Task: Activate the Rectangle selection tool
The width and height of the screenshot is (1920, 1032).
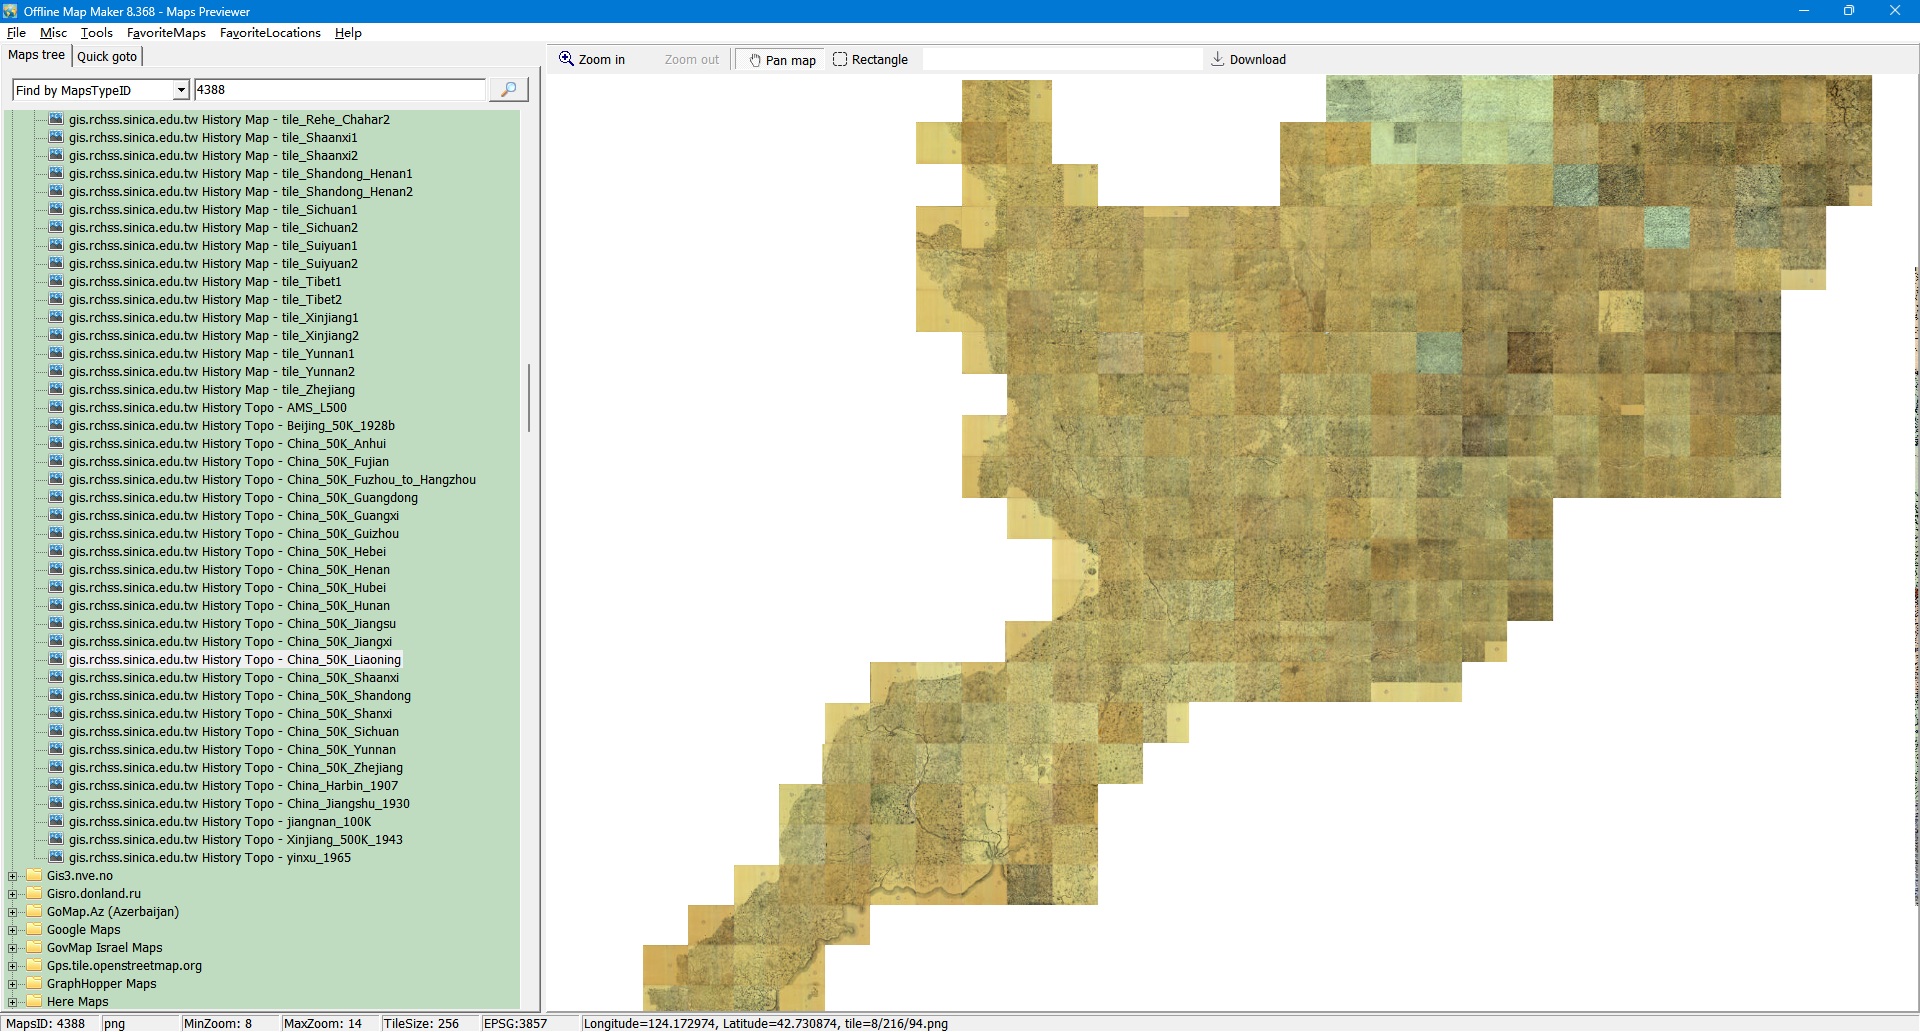Action: pos(870,60)
